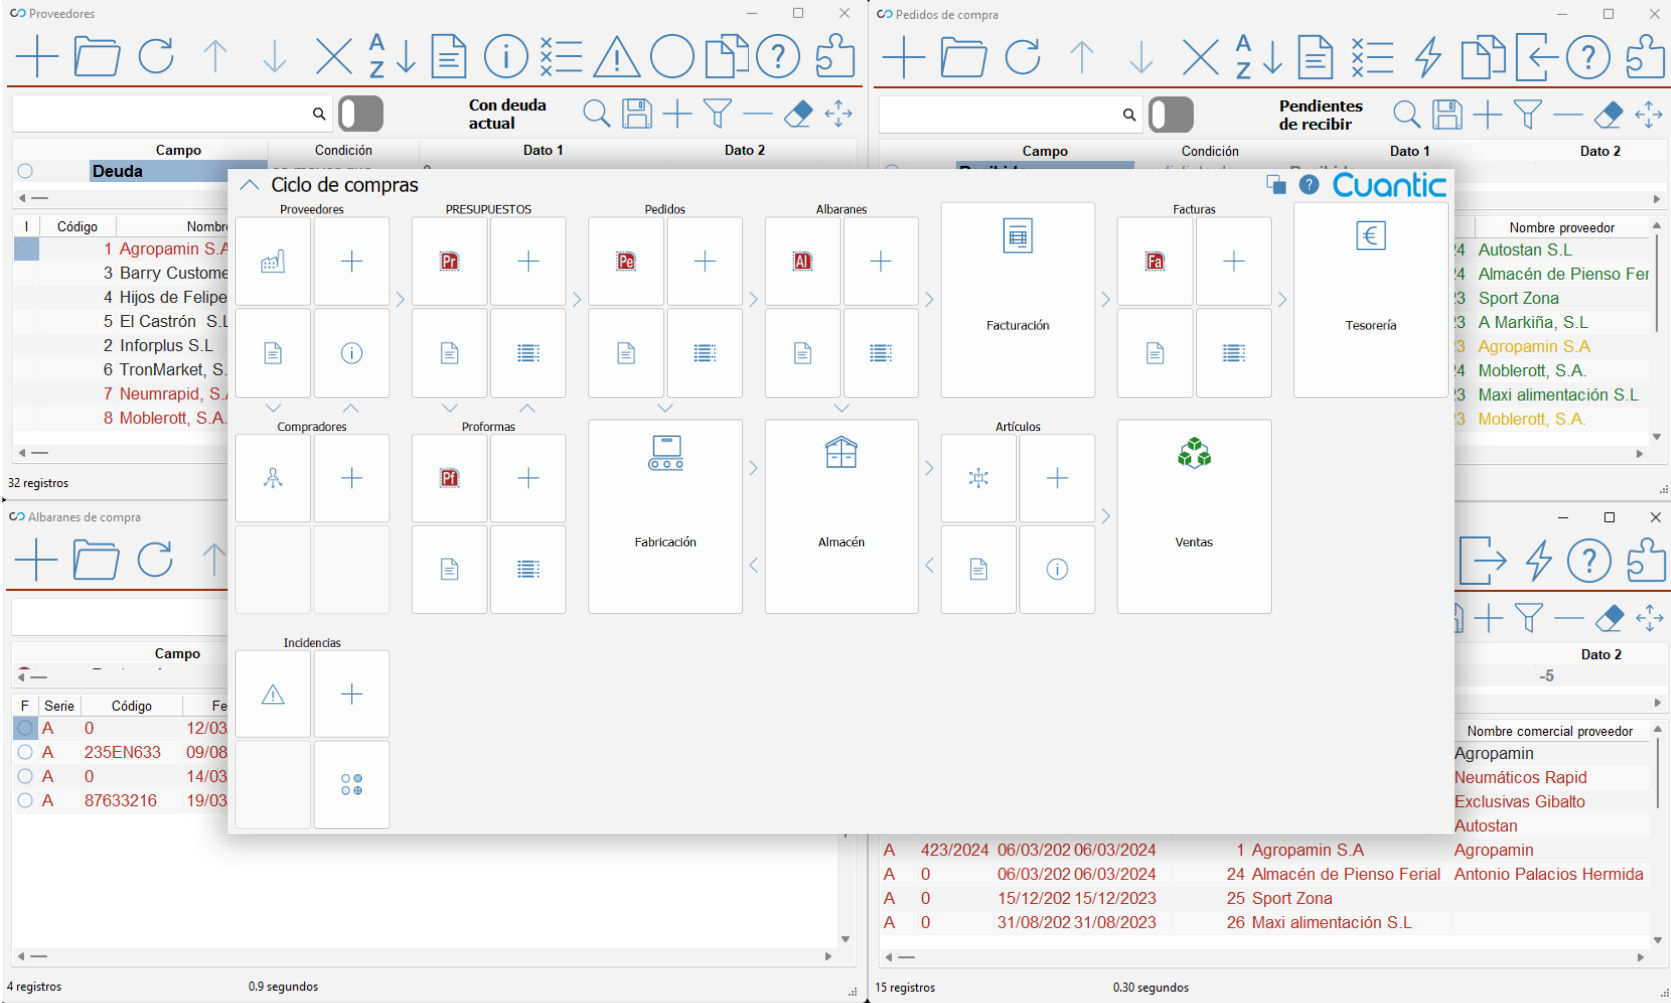
Task: Add a new Factura with the plus tile
Action: point(1234,261)
